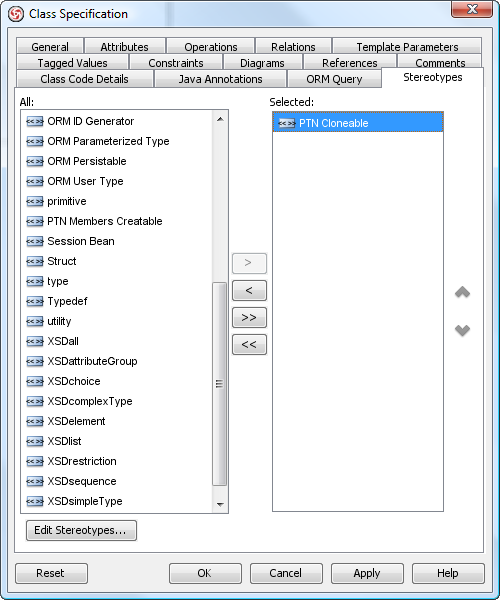Image resolution: width=500 pixels, height=600 pixels.
Task: Switch to the Comments tab
Action: pyautogui.click(x=440, y=61)
